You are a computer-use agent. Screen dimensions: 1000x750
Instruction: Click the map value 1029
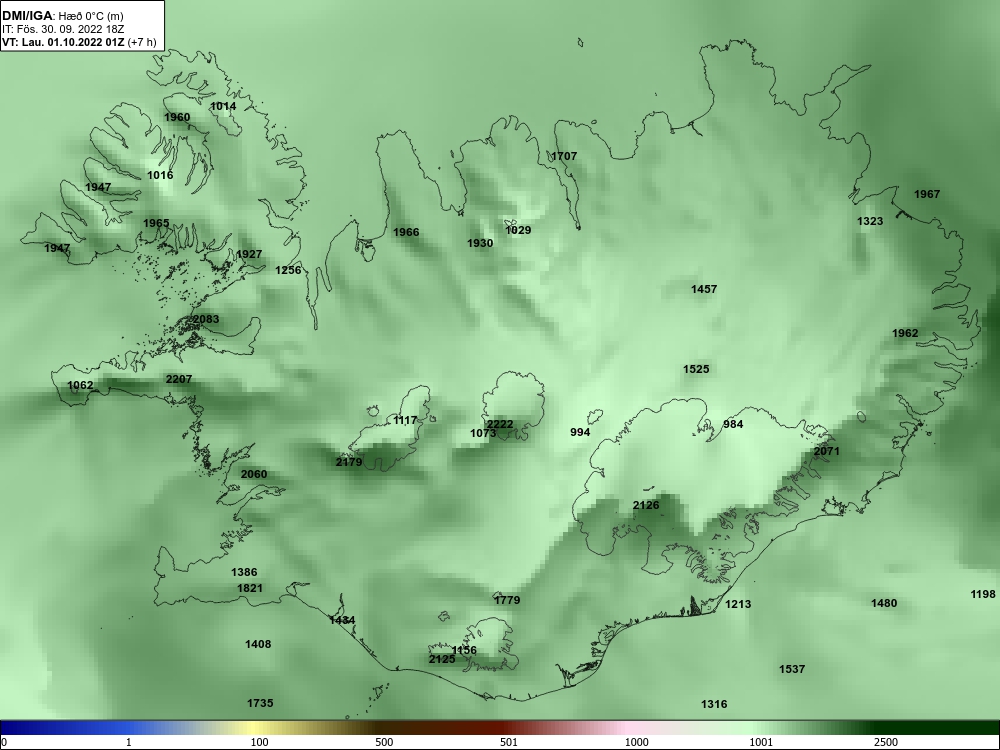point(518,230)
